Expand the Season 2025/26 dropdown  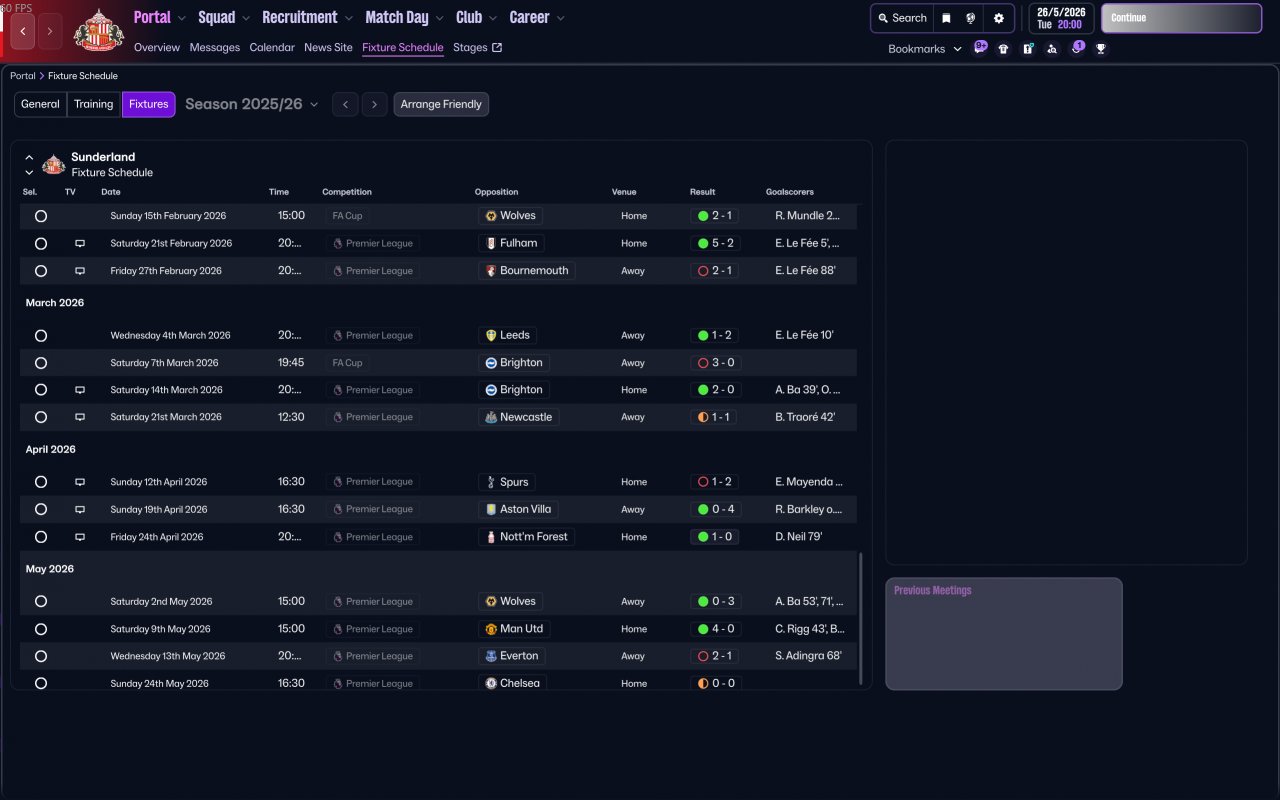(252, 104)
